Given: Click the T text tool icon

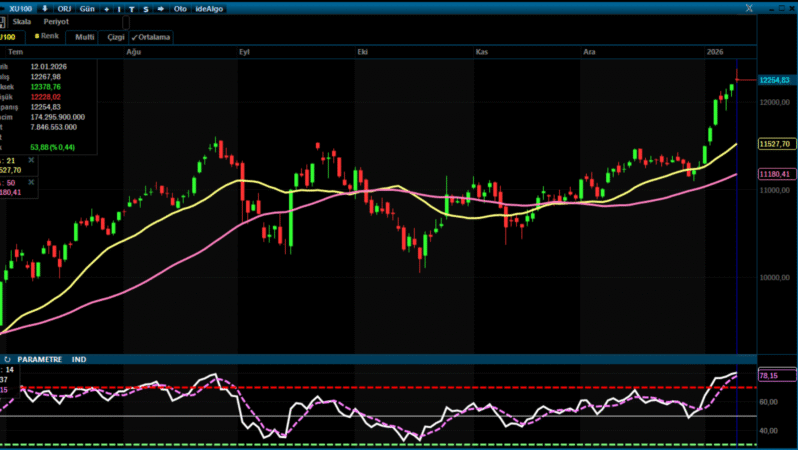Looking at the screenshot, I should 133,8.
